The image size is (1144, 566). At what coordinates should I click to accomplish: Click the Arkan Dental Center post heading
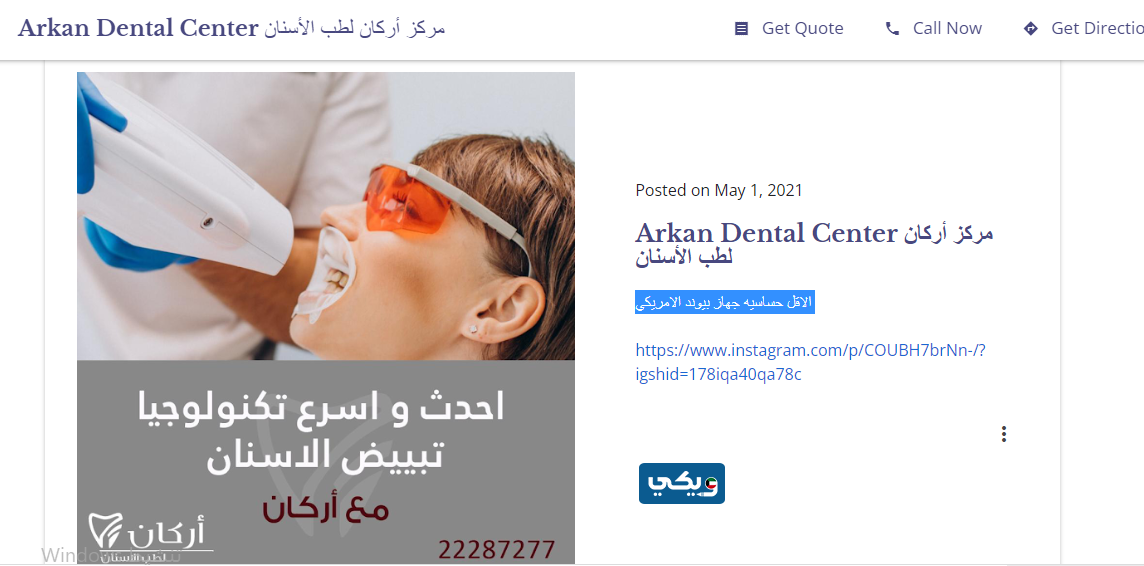click(814, 245)
